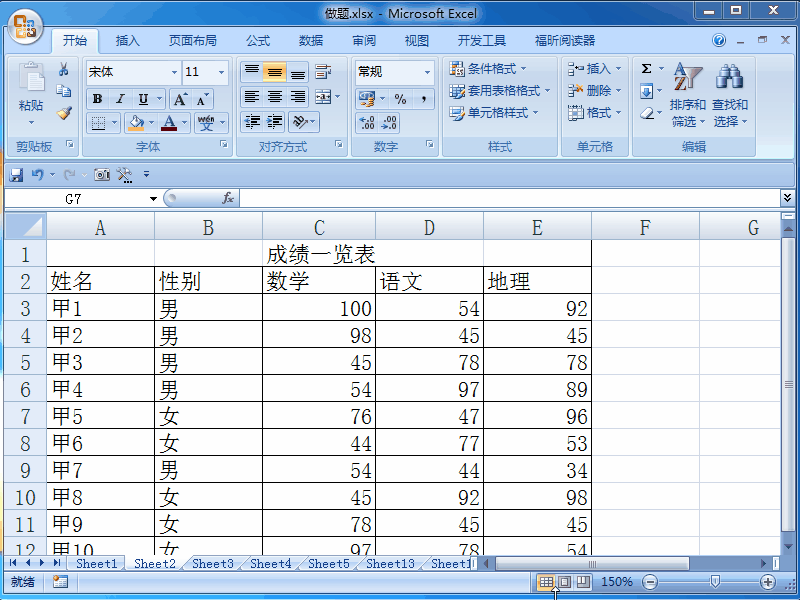800x600 pixels.
Task: Click zoom in plus button
Action: point(768,582)
